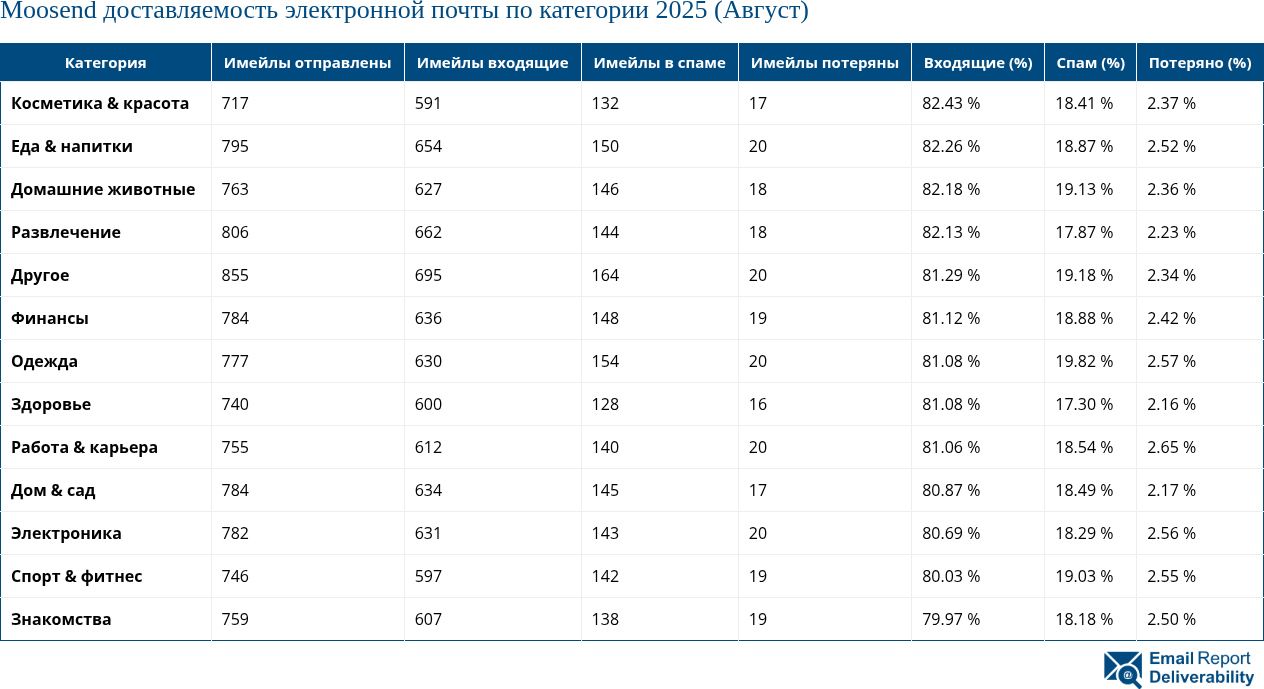Sort by "Входящие (%)" column header

(x=977, y=62)
